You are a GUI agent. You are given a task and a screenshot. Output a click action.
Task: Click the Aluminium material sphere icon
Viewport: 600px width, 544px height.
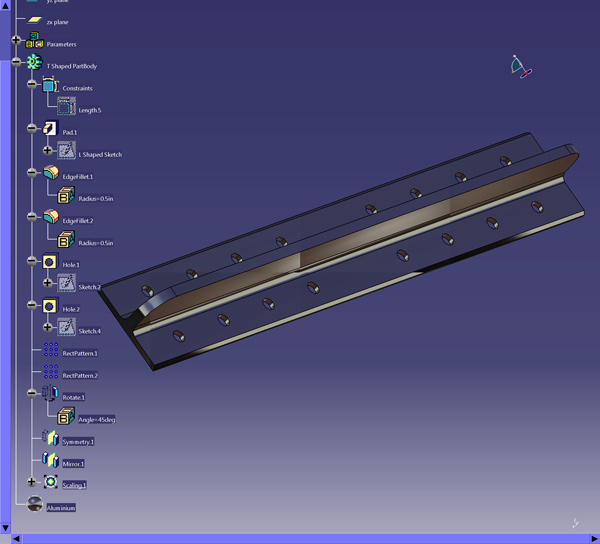(x=35, y=505)
